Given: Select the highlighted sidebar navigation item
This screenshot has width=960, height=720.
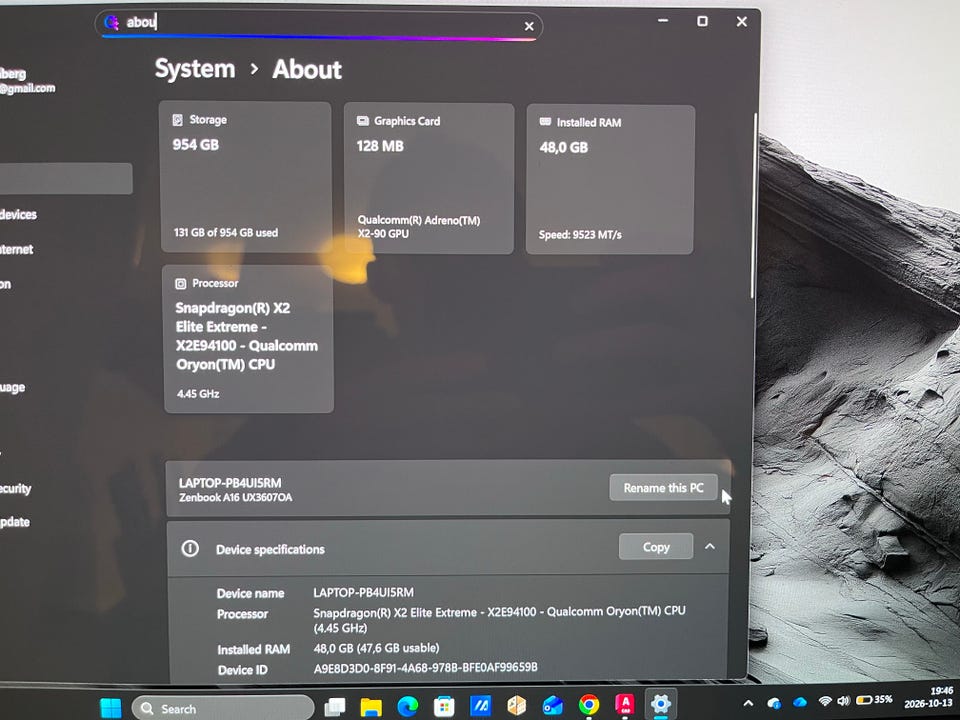Looking at the screenshot, I should tap(66, 179).
